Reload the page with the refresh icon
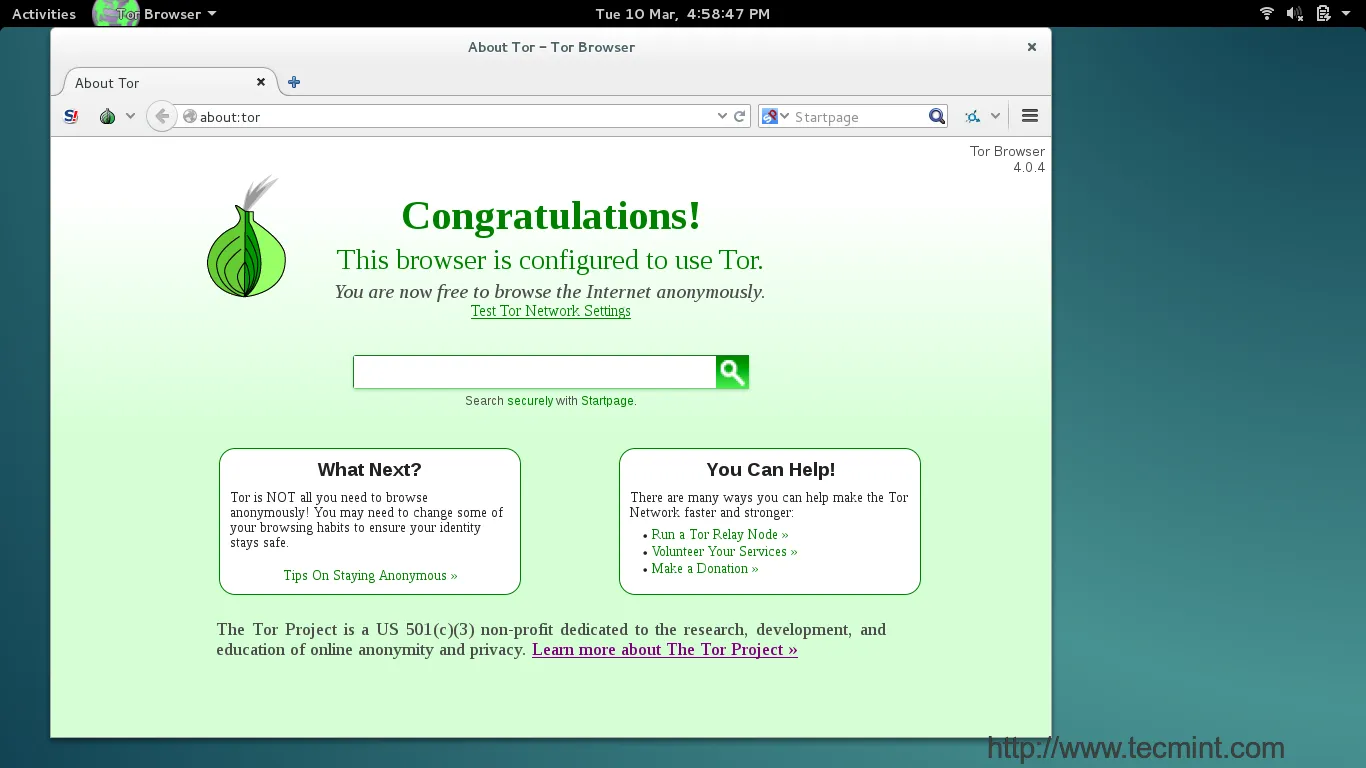The width and height of the screenshot is (1366, 768). click(740, 116)
